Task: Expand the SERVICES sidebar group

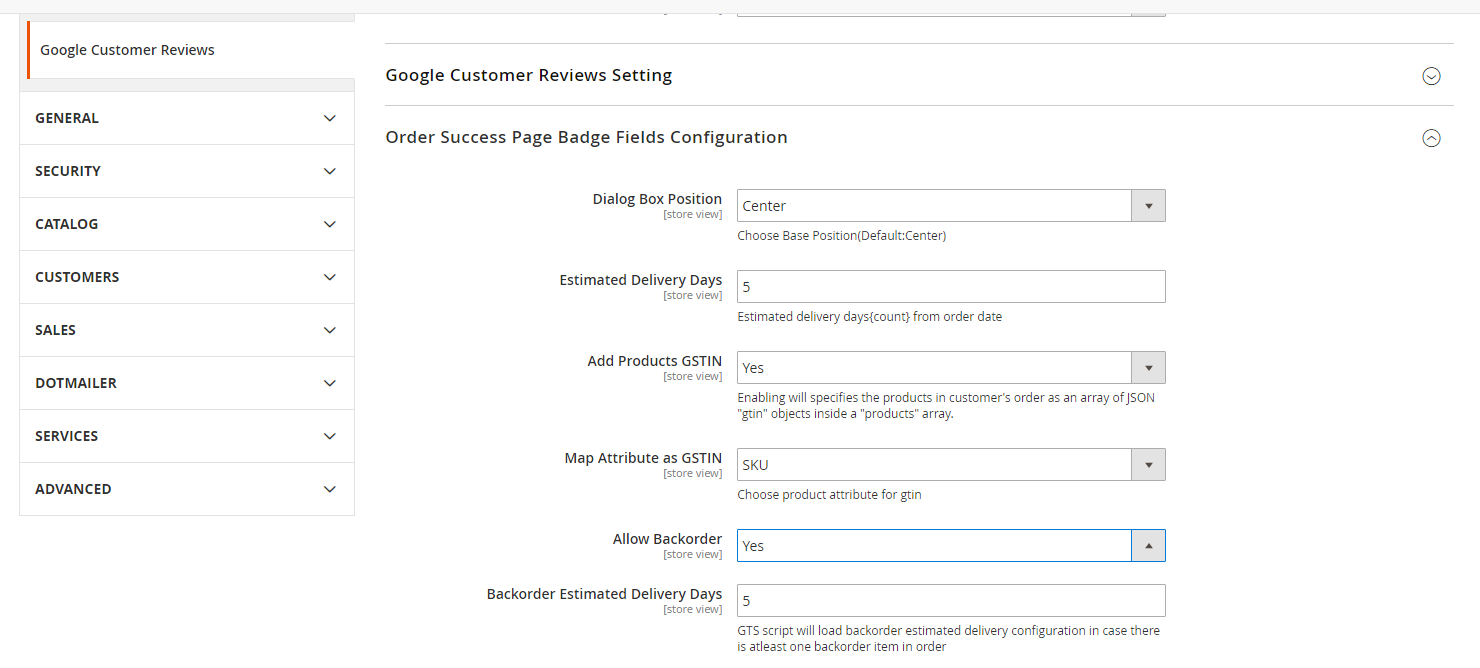Action: (x=186, y=436)
